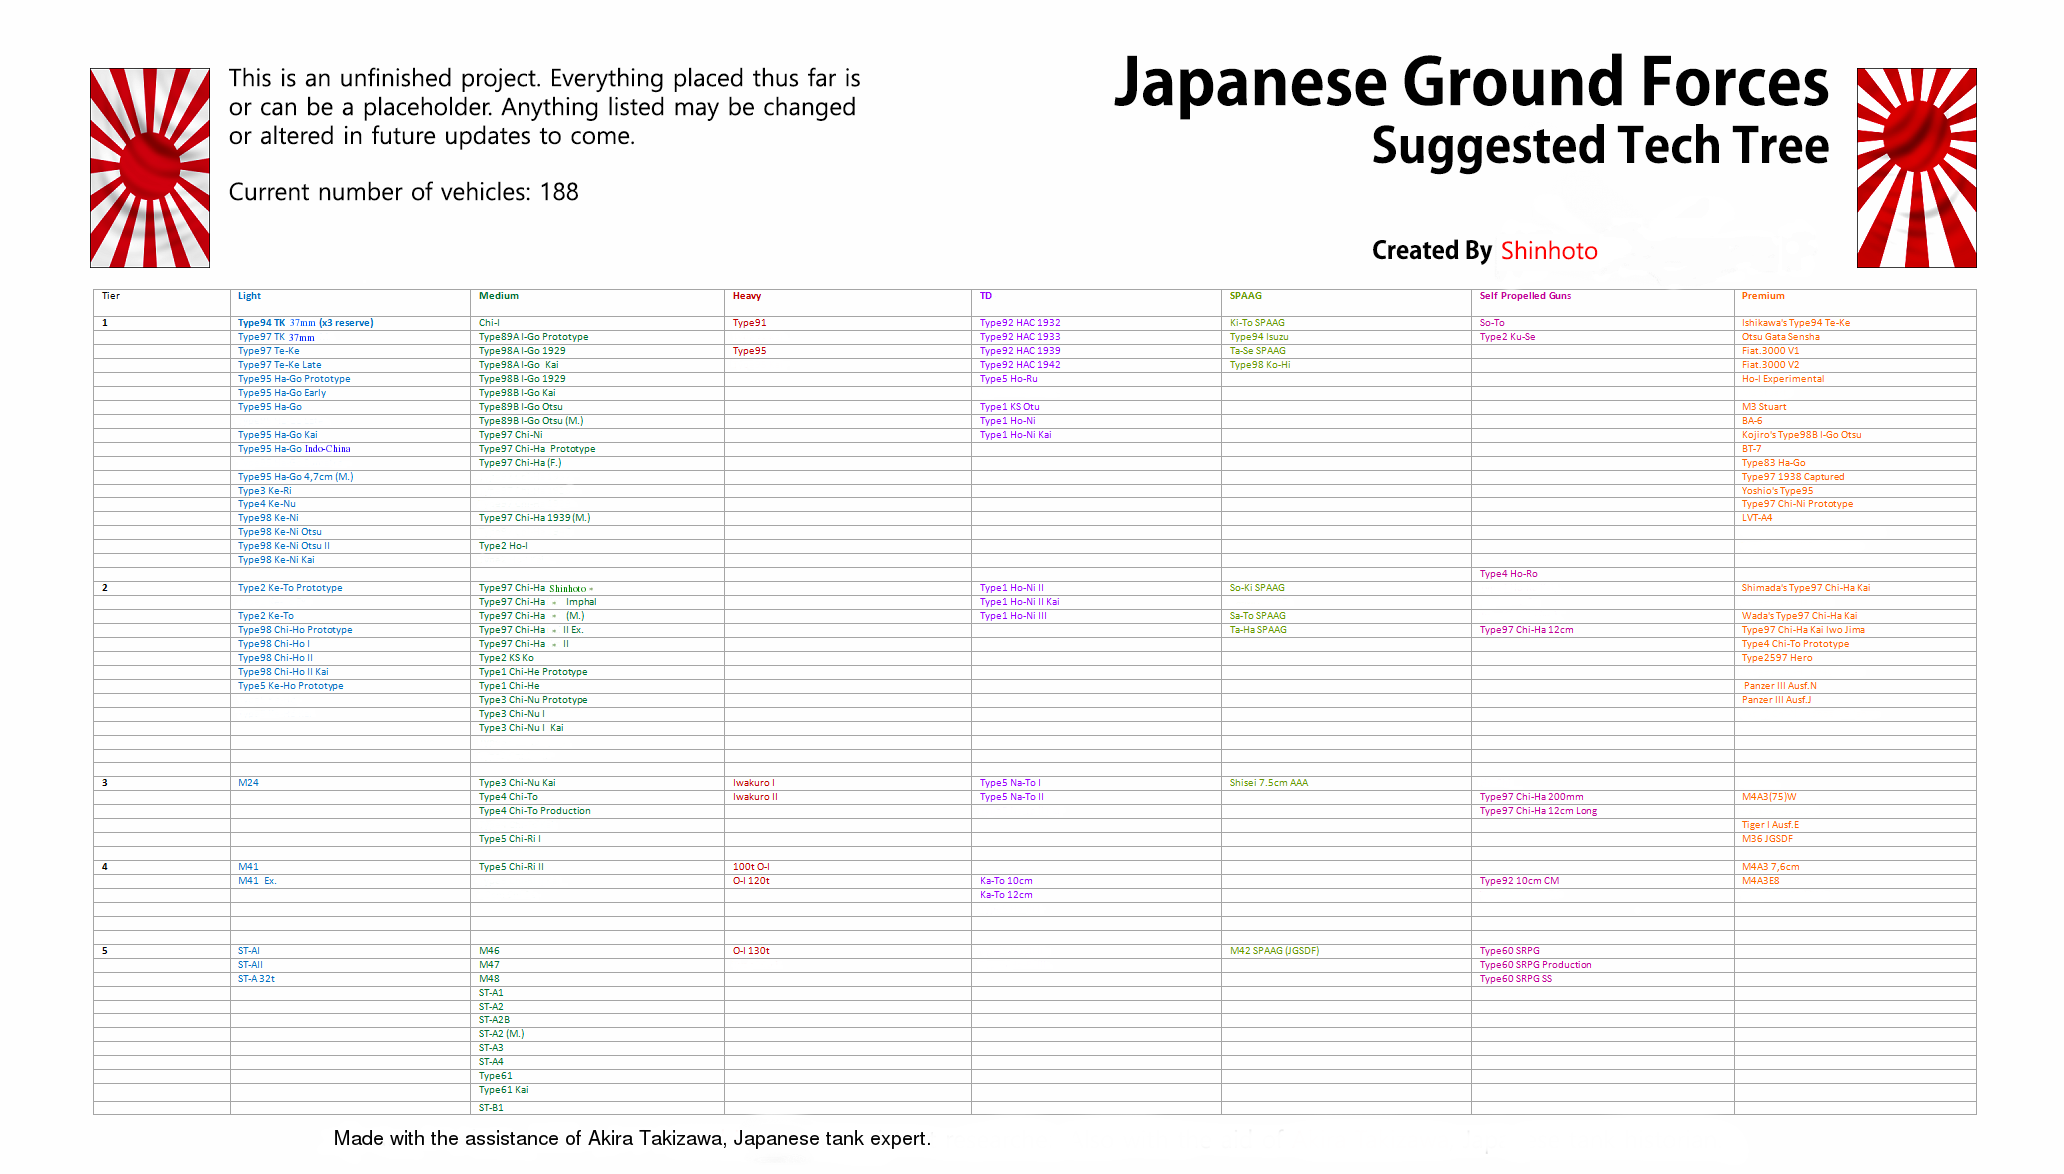This screenshot has width=2064, height=1174.
Task: Select the 'Medium' column header
Action: point(498,296)
